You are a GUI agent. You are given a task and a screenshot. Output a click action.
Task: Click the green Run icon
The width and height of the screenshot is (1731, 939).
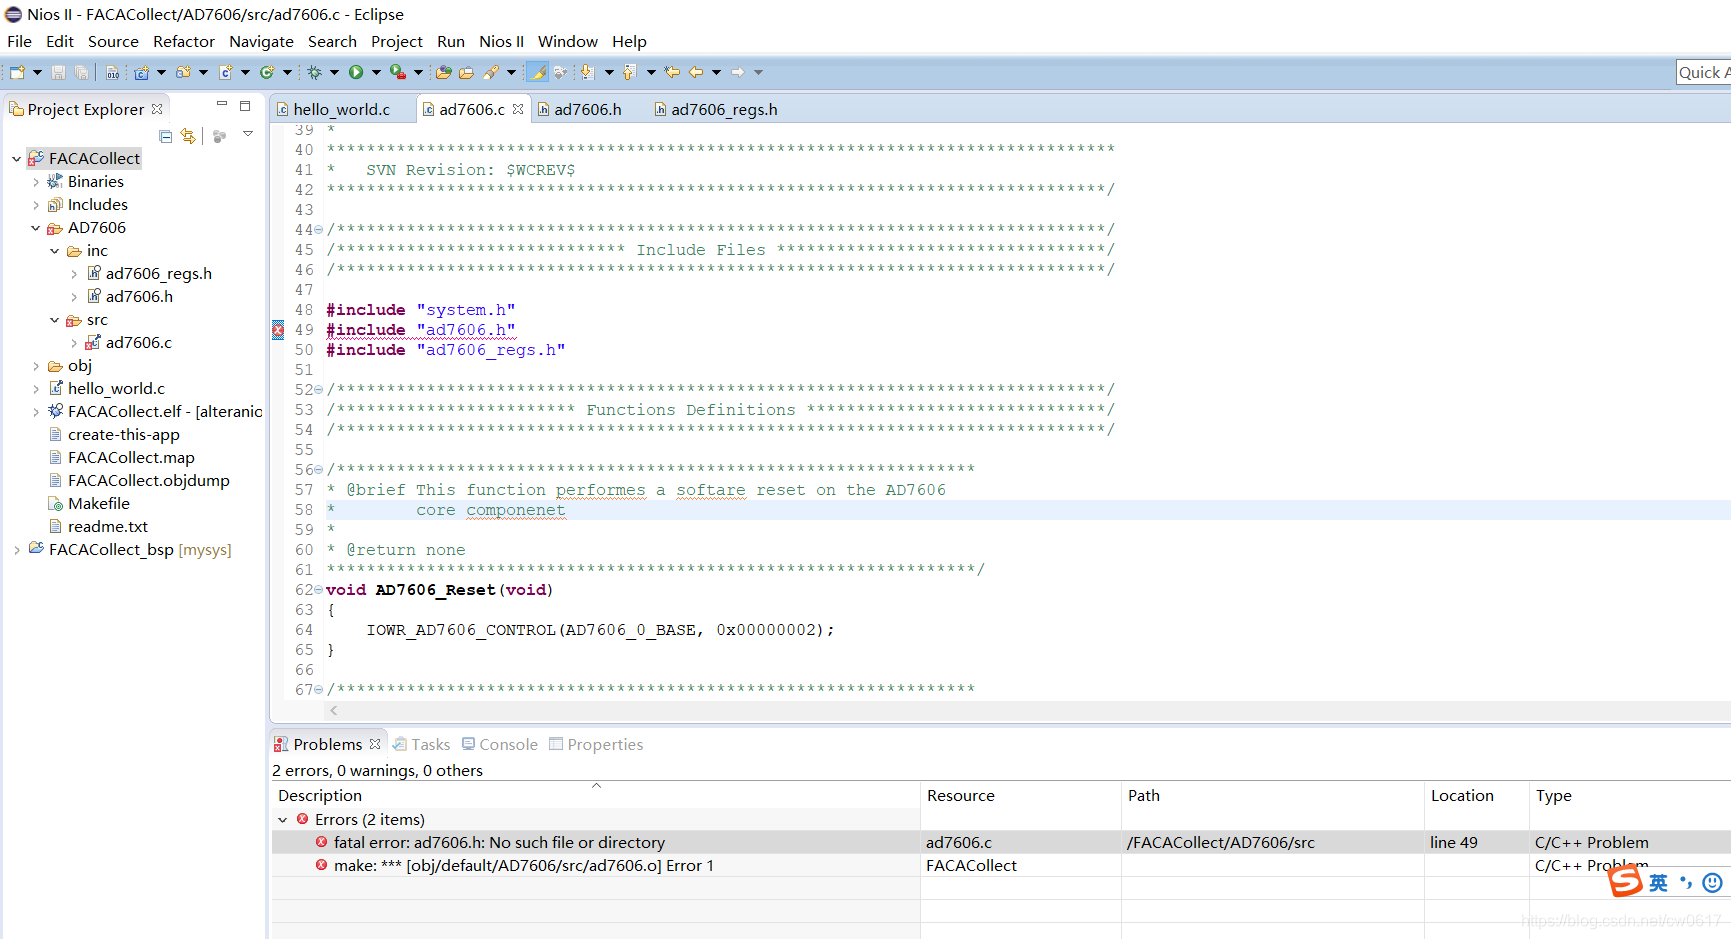pos(356,72)
